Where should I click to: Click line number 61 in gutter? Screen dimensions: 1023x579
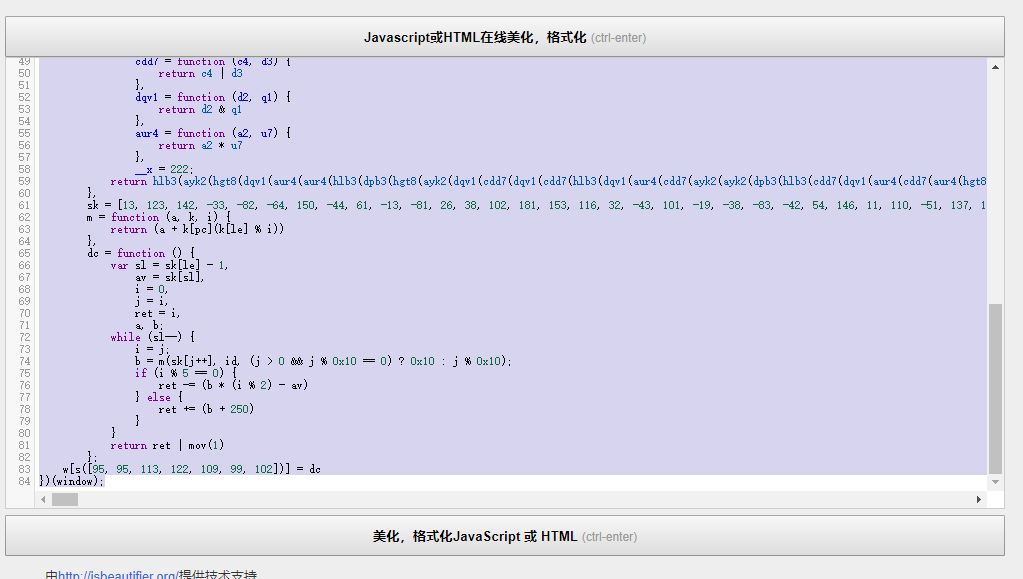click(x=24, y=205)
